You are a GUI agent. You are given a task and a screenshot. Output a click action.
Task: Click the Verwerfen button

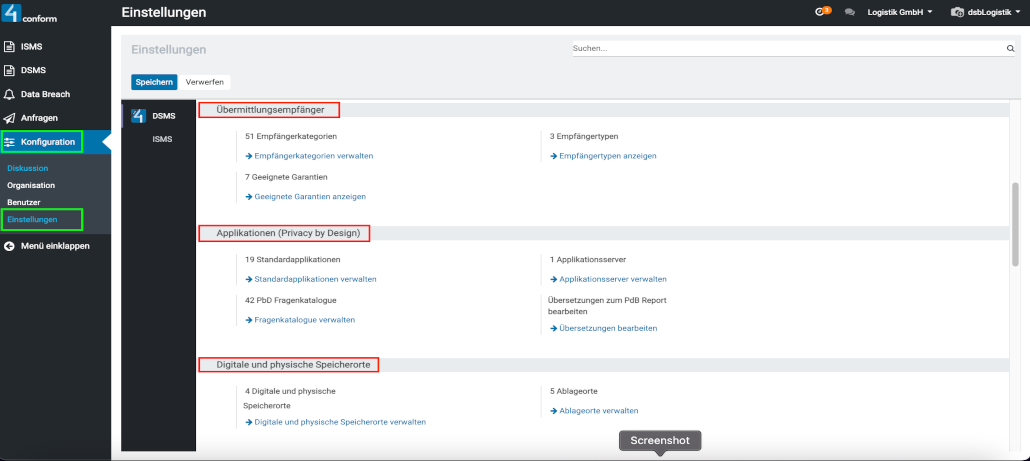pos(205,82)
